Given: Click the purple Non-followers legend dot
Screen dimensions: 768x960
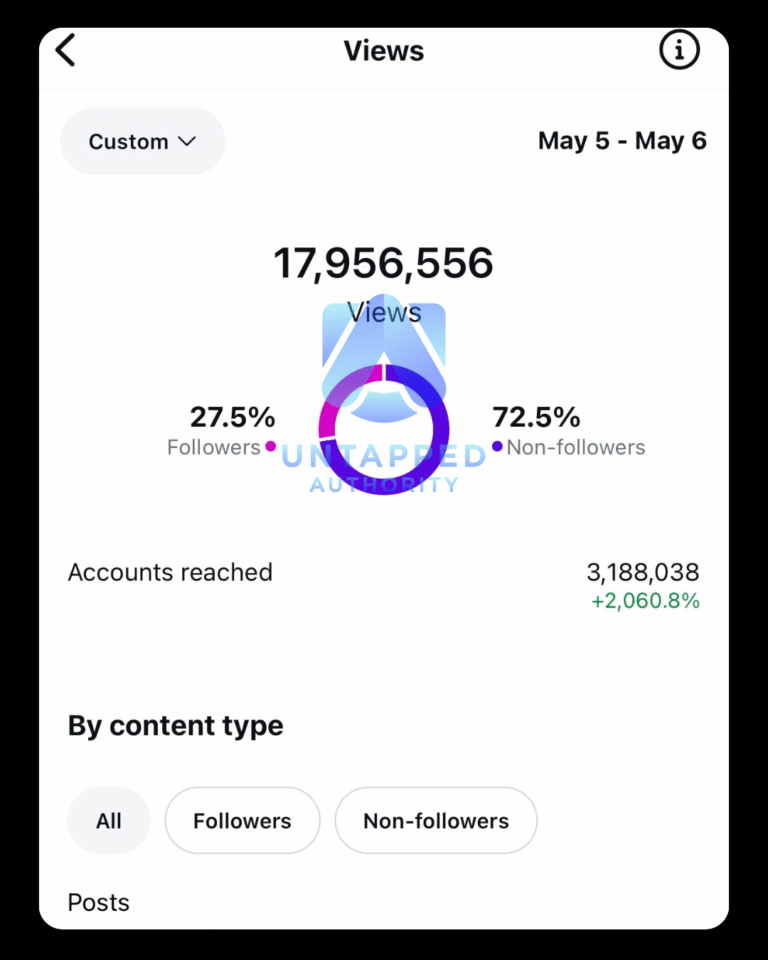Looking at the screenshot, I should (x=497, y=447).
